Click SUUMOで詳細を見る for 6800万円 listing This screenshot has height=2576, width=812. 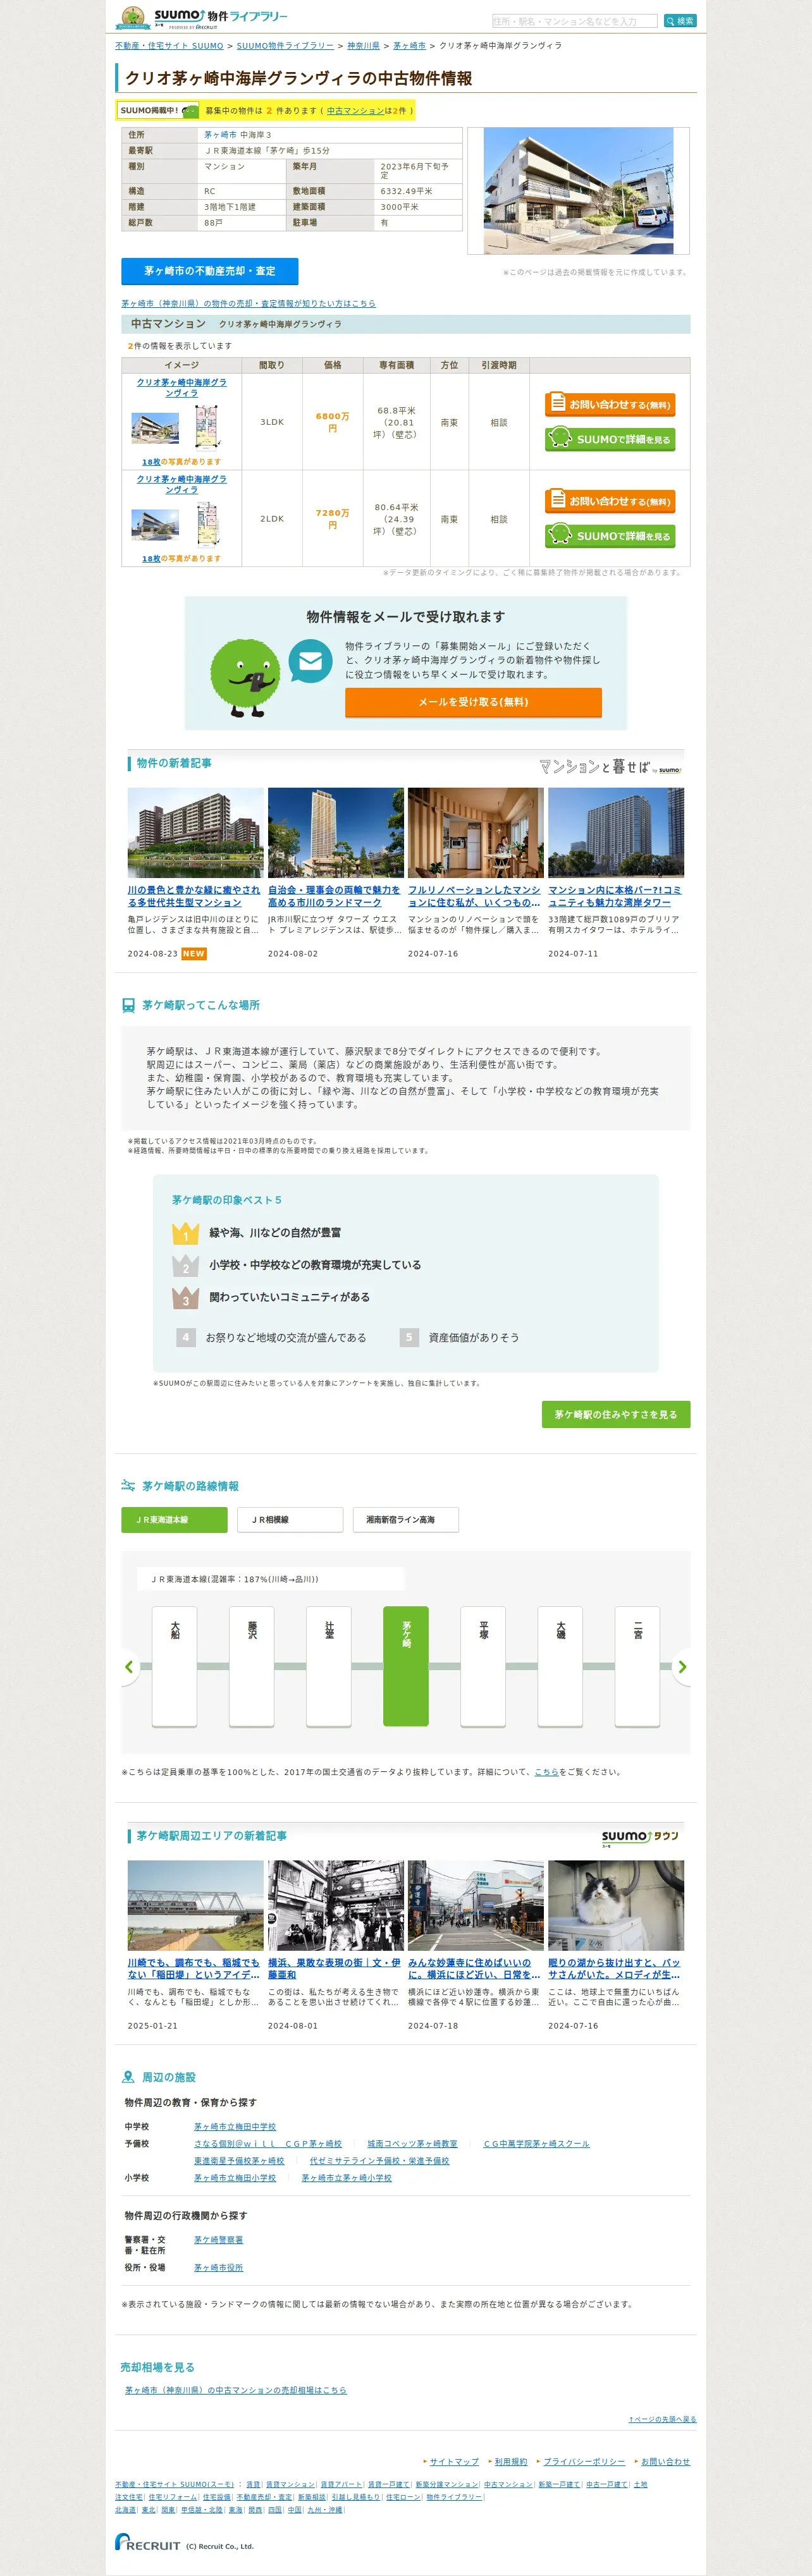[x=610, y=438]
